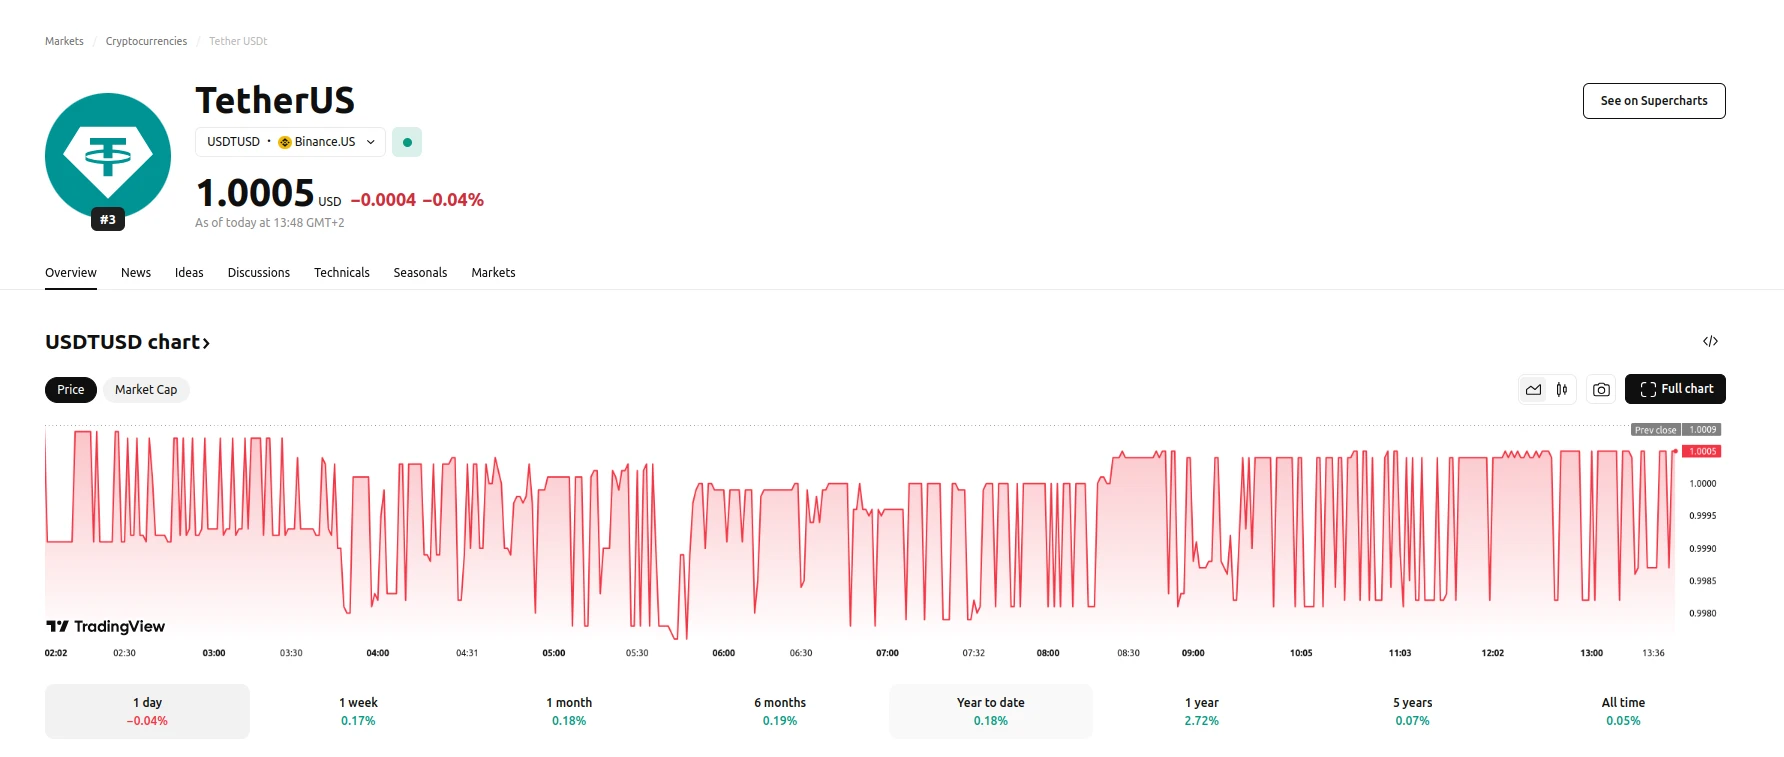Switch to the Markets tab
Image resolution: width=1784 pixels, height=757 pixels.
tap(494, 273)
